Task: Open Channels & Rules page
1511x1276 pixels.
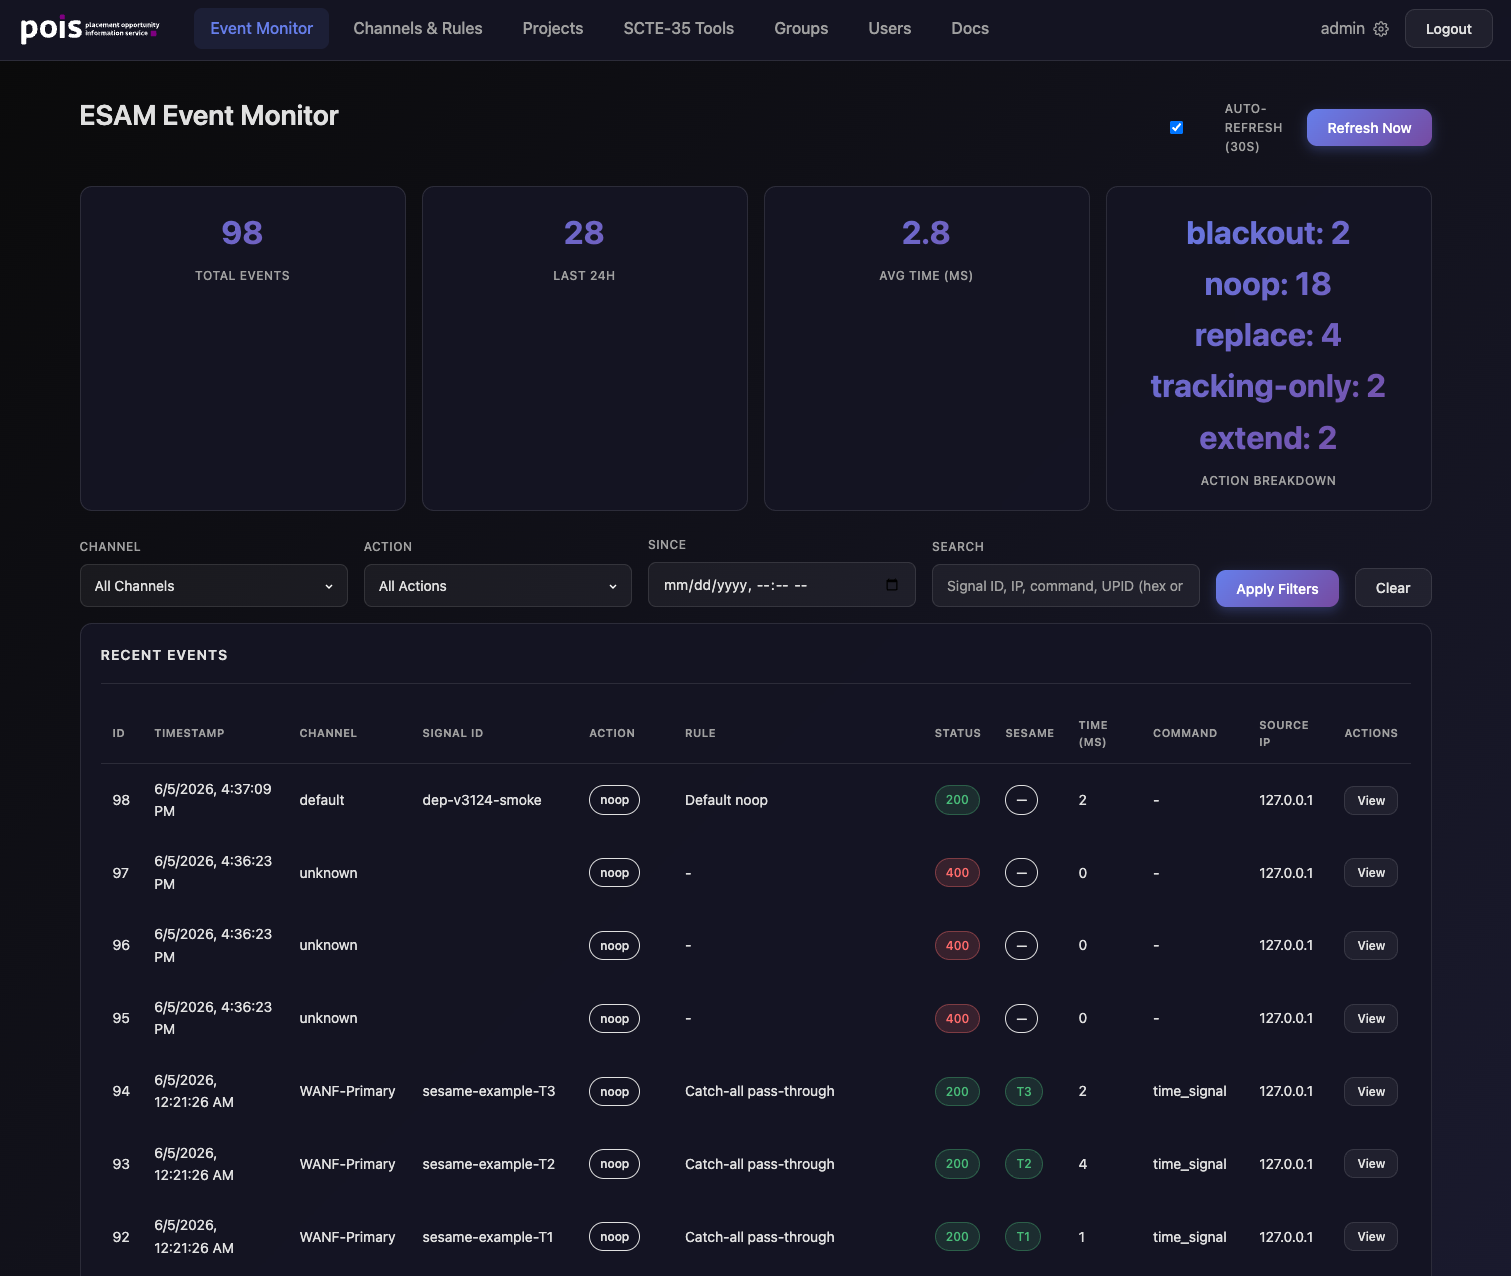Action: point(418,29)
